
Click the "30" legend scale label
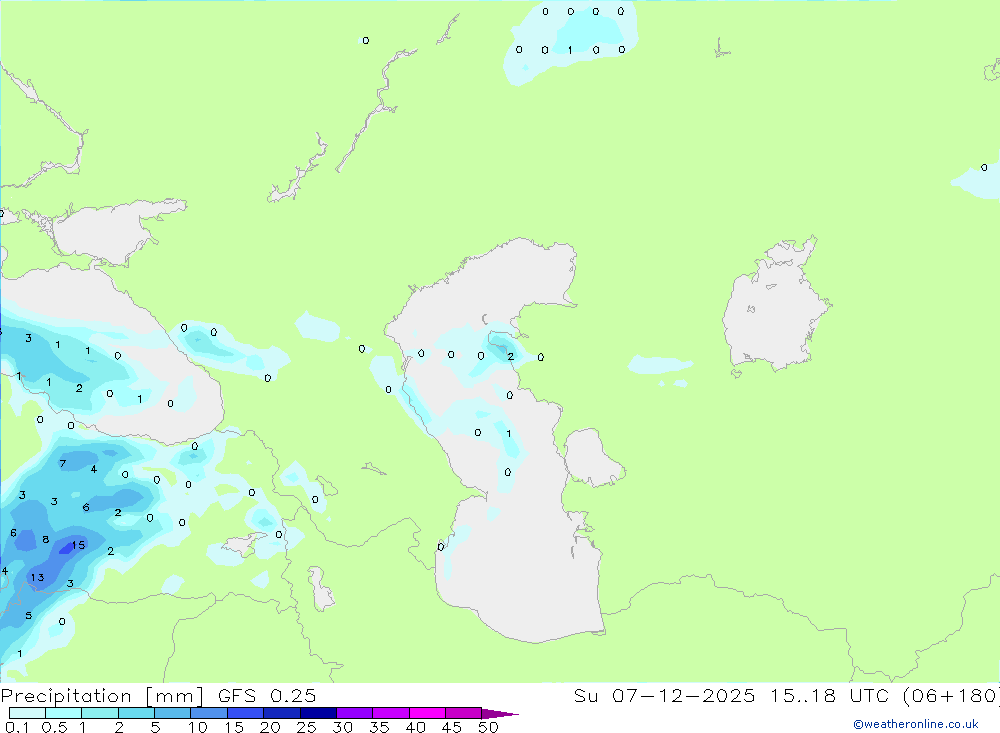pos(342,727)
